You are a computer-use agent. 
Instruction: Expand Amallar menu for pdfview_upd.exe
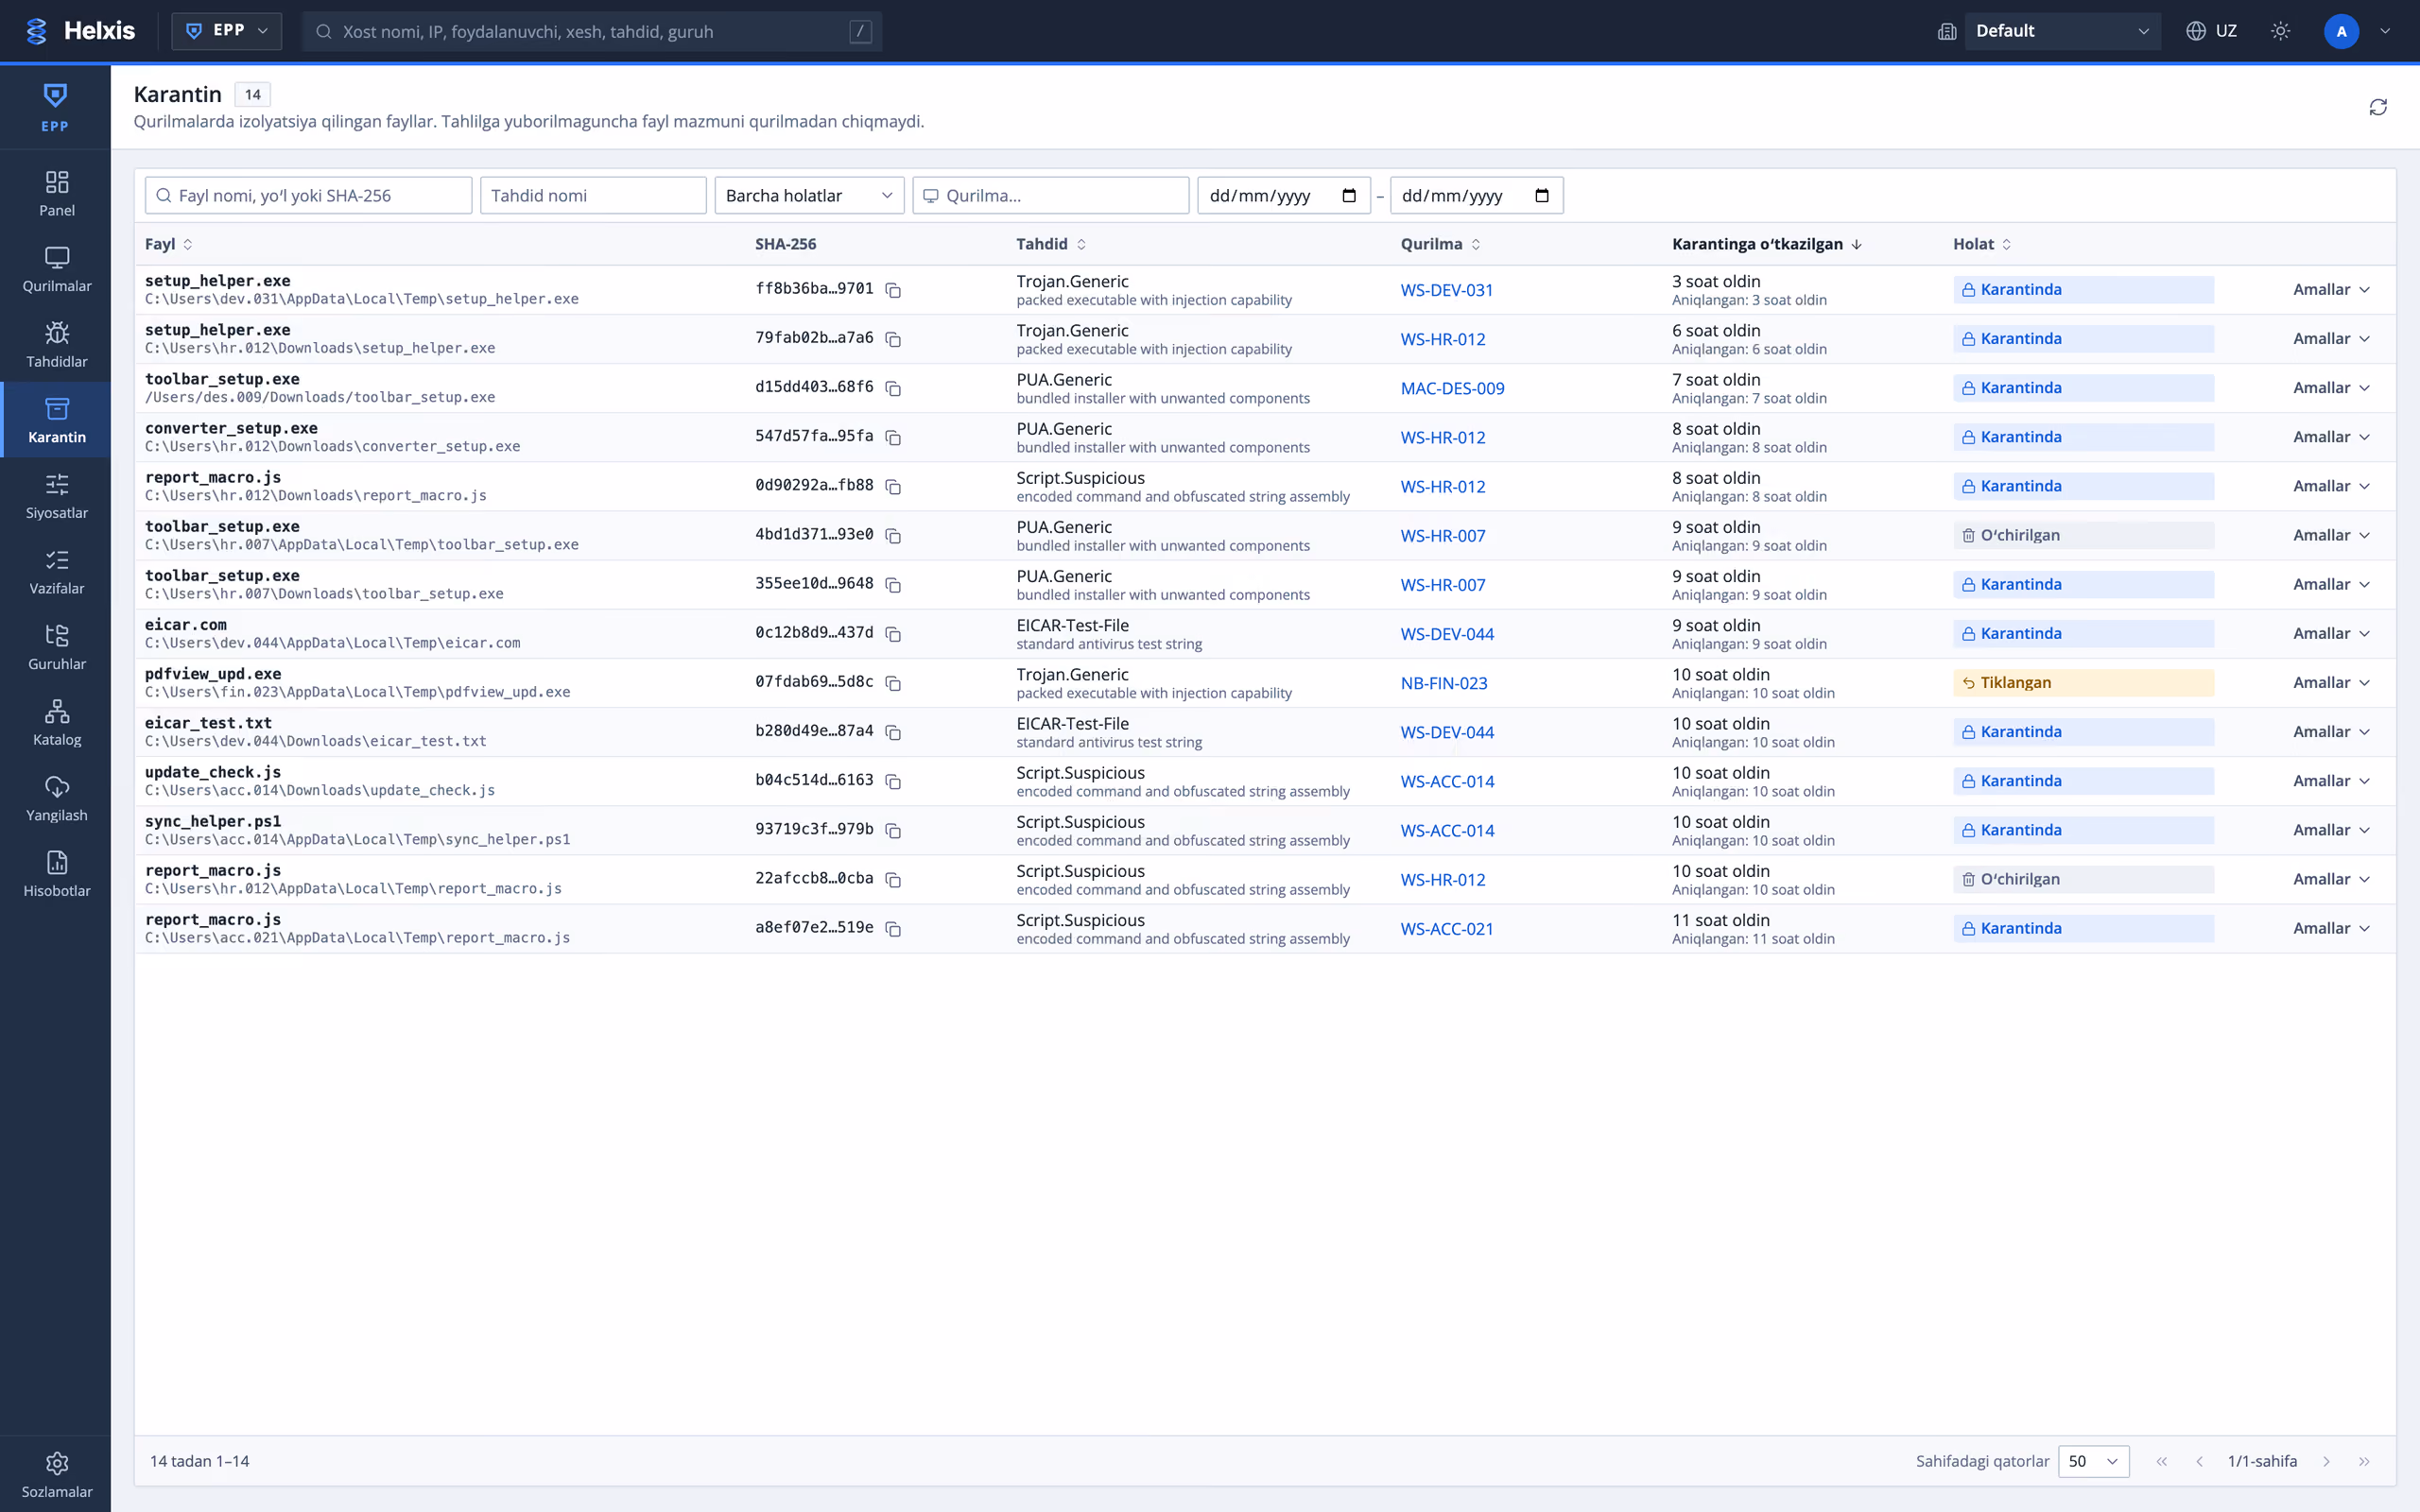pyautogui.click(x=2330, y=683)
